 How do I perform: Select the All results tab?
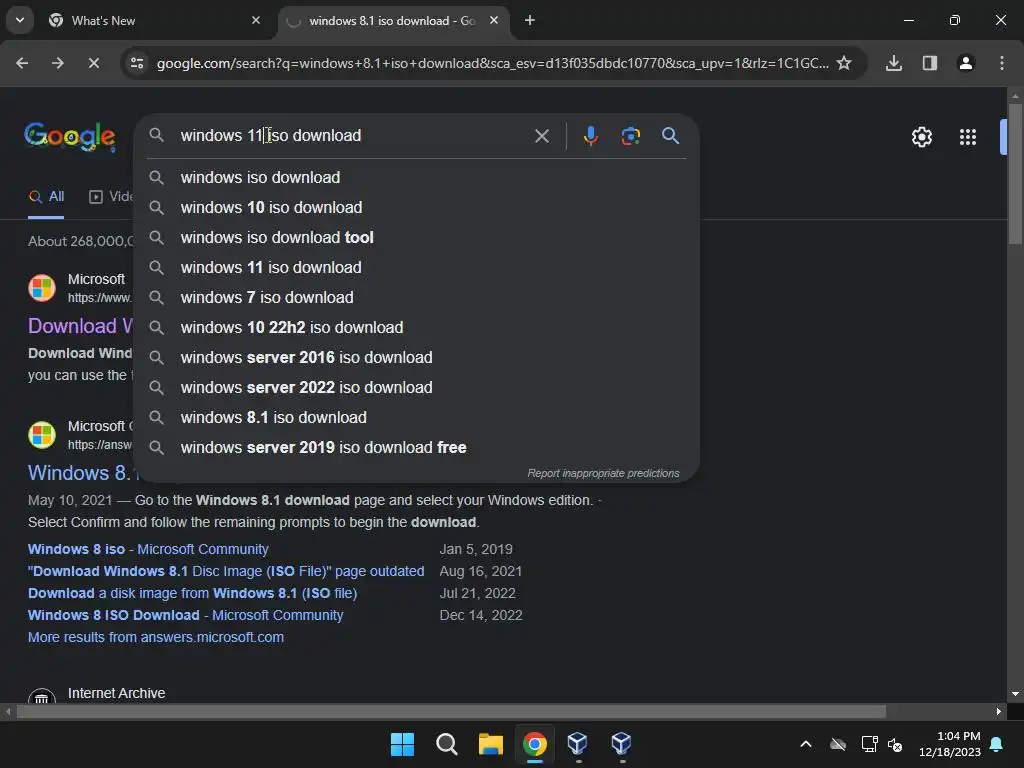(46, 197)
